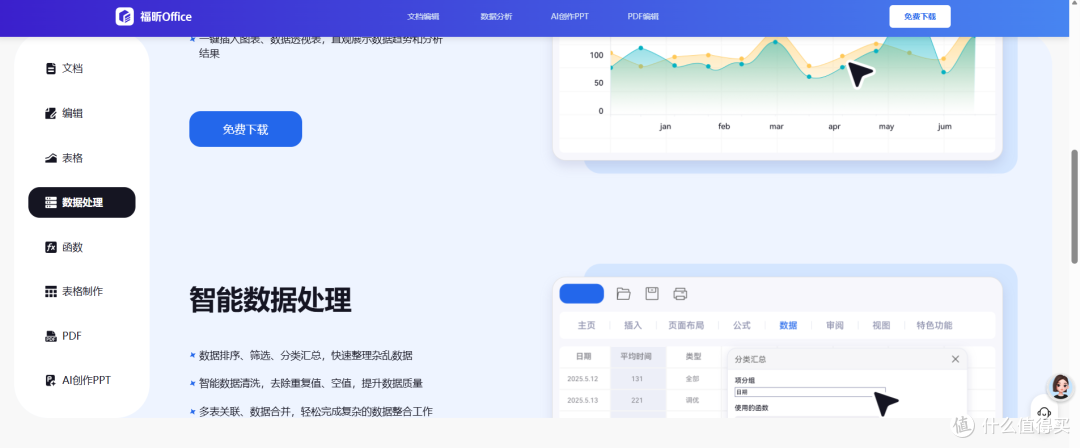The width and height of the screenshot is (1080, 448).
Task: Click the 智能数据清洗 bullet text
Action: coord(311,383)
